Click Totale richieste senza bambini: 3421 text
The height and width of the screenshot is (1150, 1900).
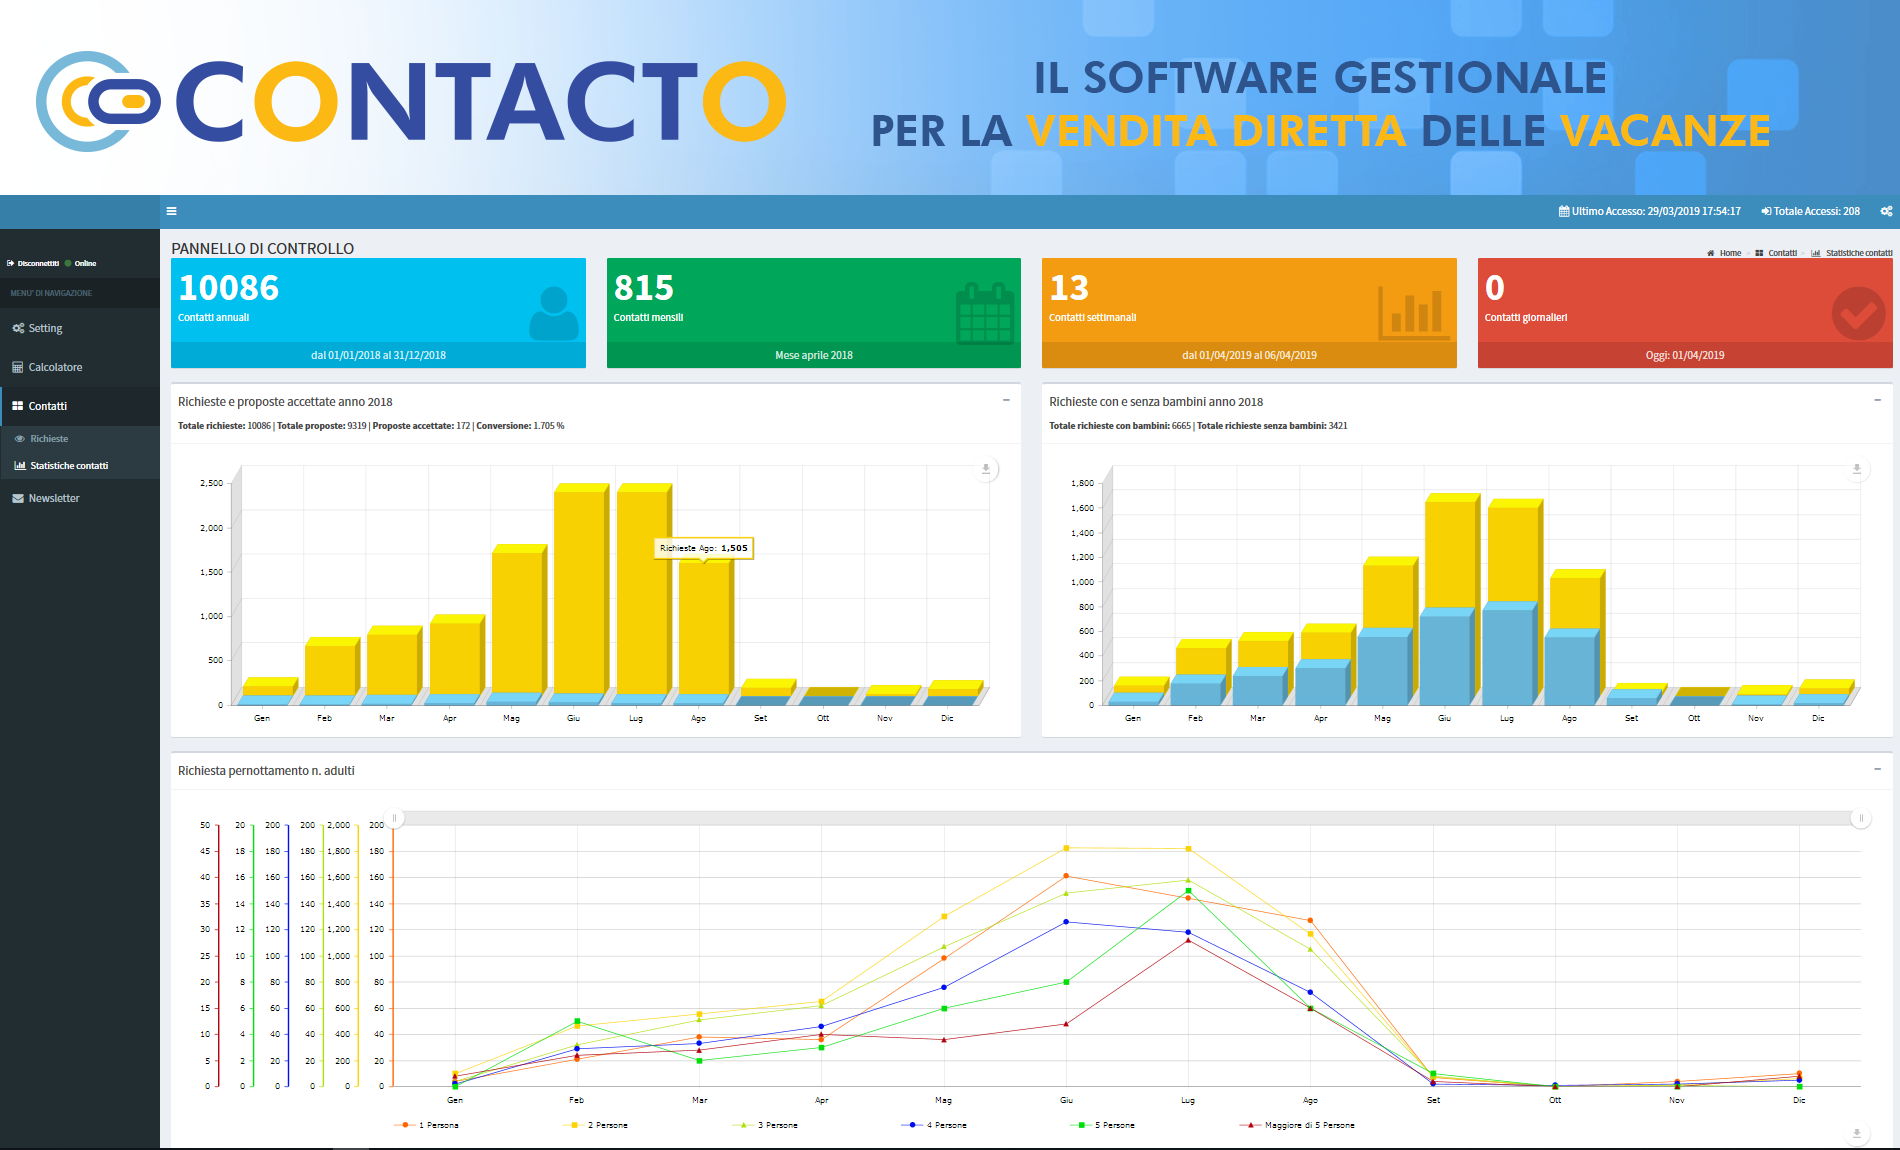click(1272, 426)
